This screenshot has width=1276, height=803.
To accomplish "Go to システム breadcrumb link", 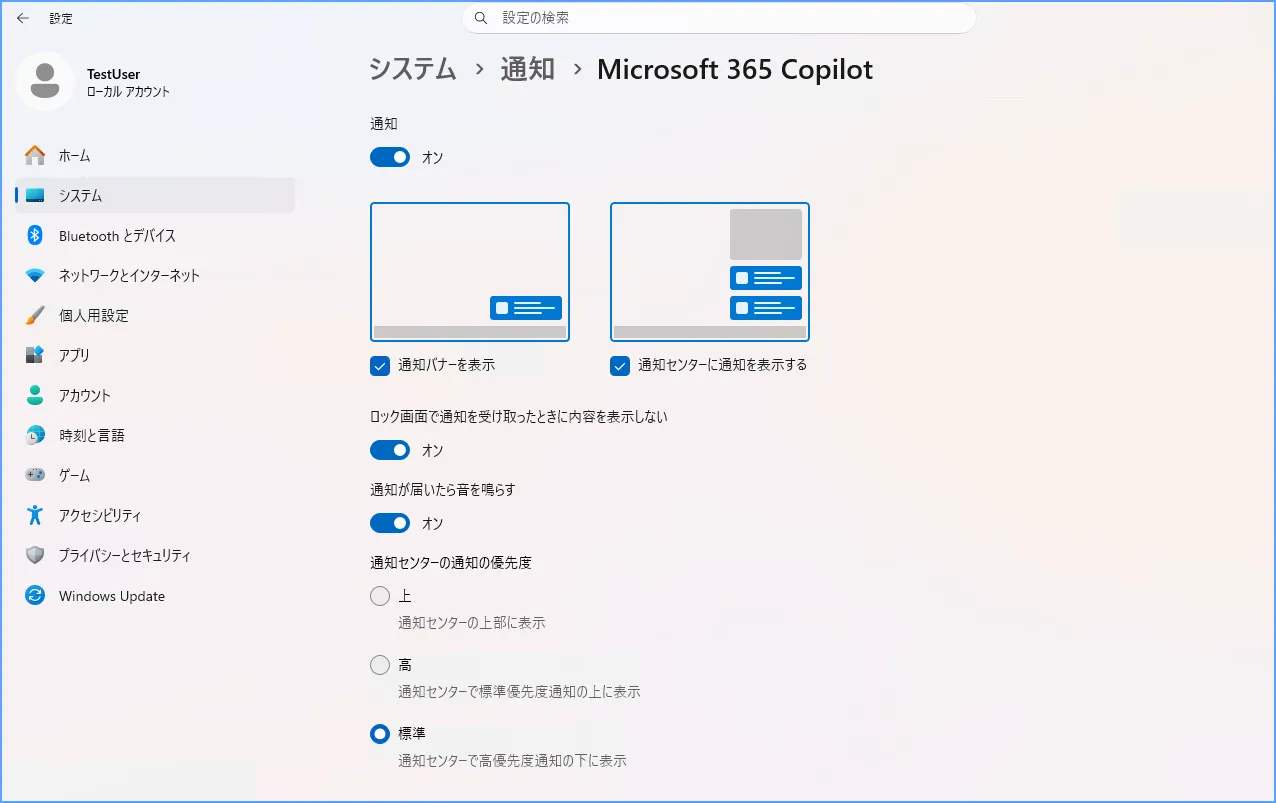I will [413, 69].
